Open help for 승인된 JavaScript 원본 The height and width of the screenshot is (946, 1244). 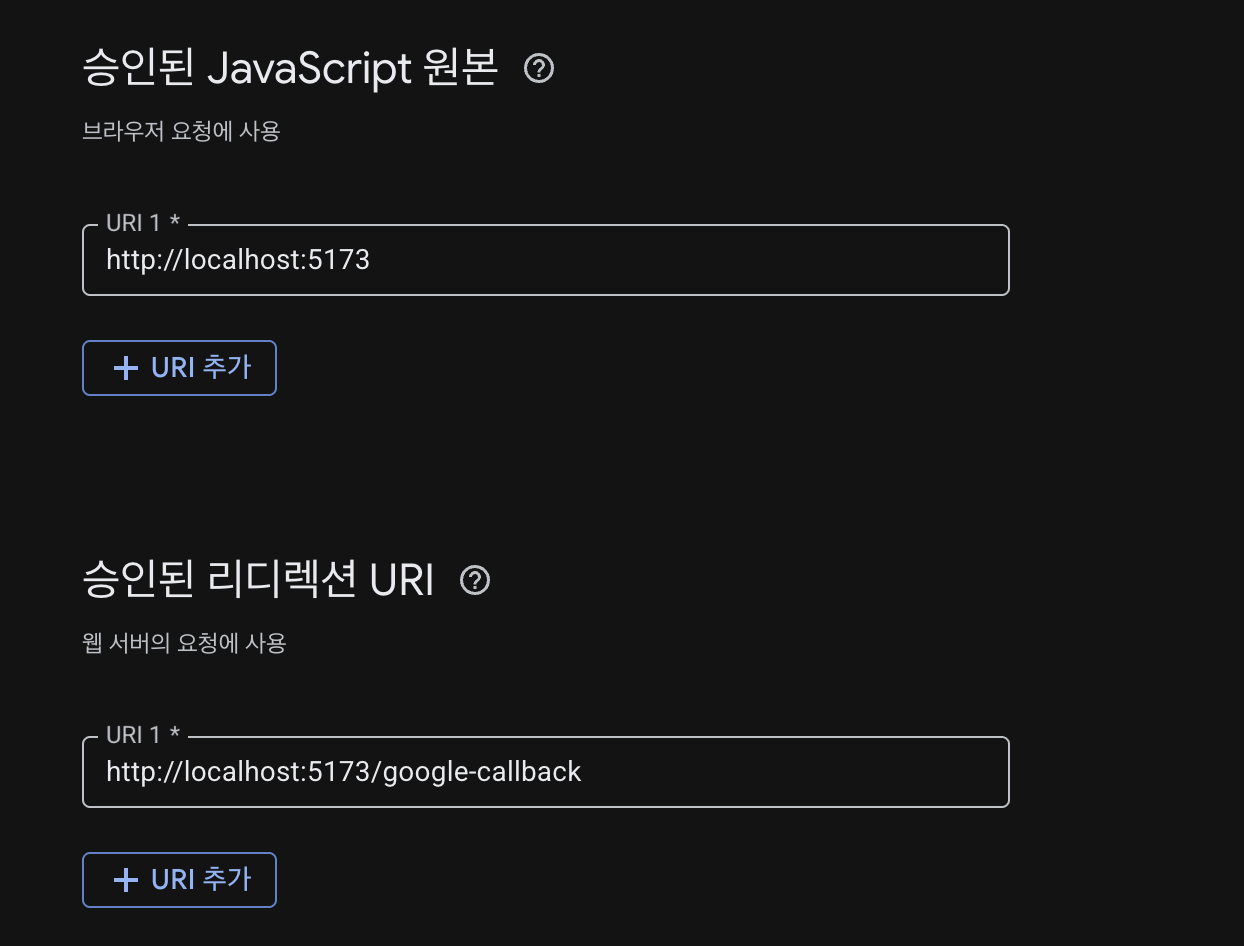[x=539, y=69]
